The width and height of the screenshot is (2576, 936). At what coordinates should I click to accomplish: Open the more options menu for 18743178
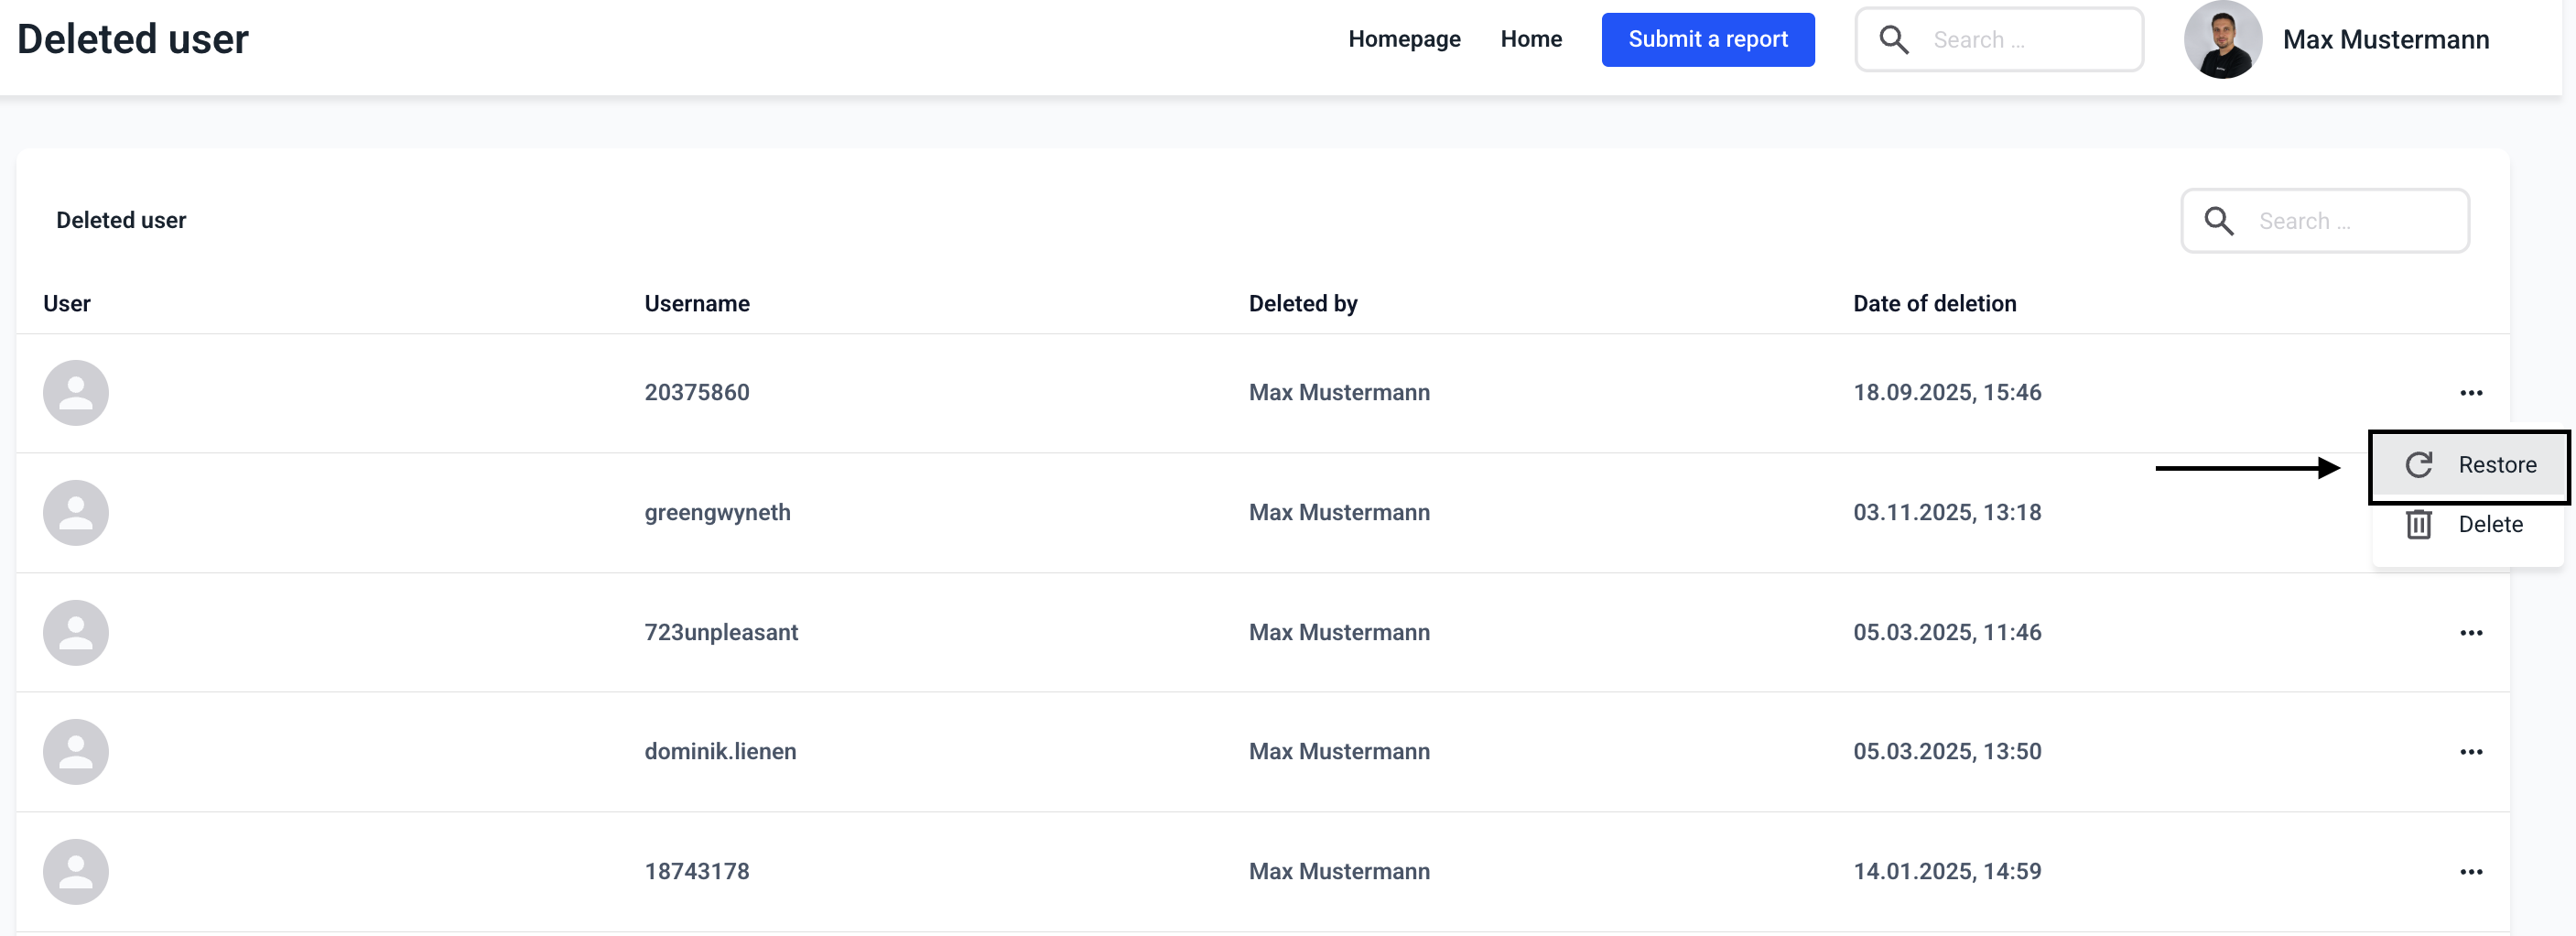(x=2470, y=872)
